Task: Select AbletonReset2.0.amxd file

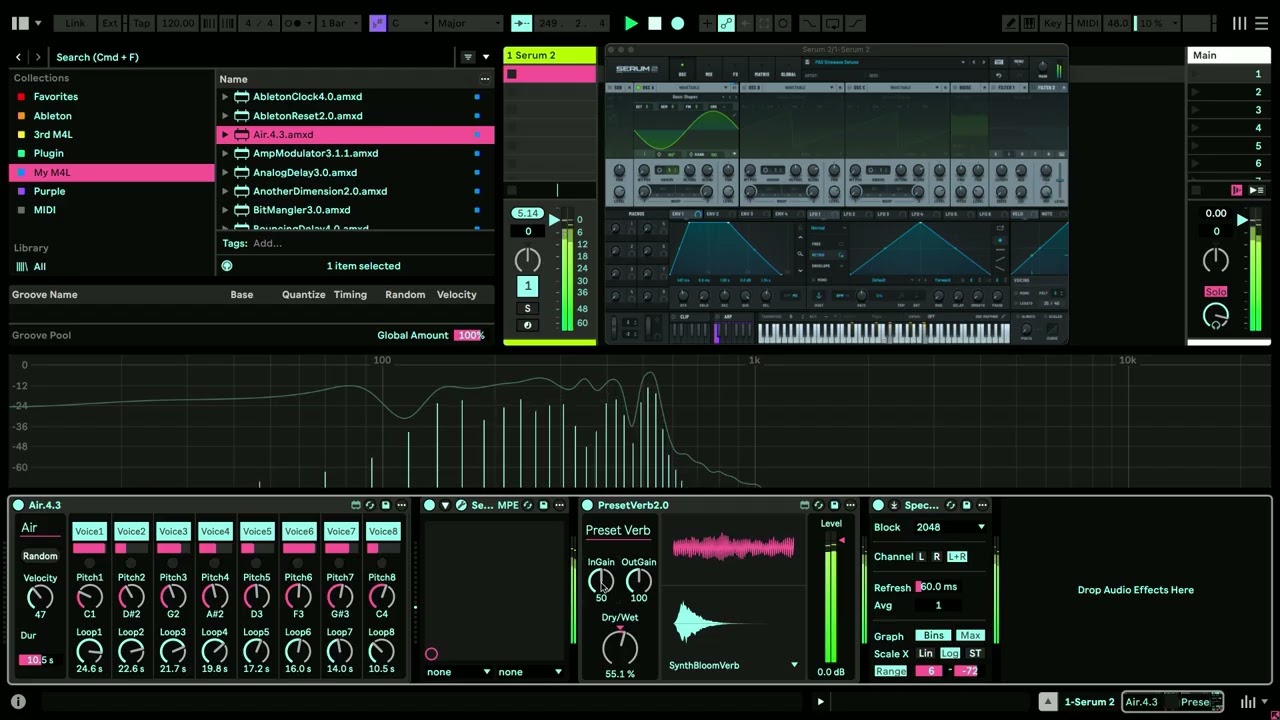Action: (x=307, y=116)
